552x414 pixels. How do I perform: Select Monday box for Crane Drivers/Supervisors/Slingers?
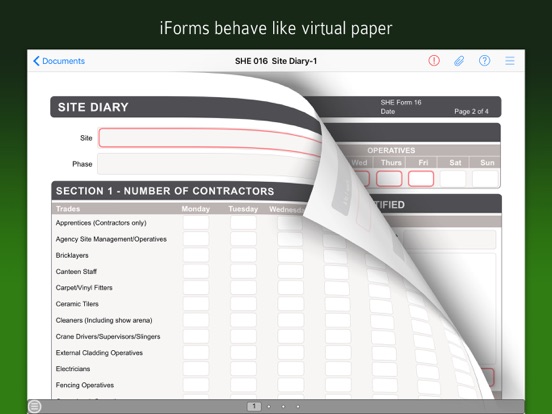(x=196, y=337)
